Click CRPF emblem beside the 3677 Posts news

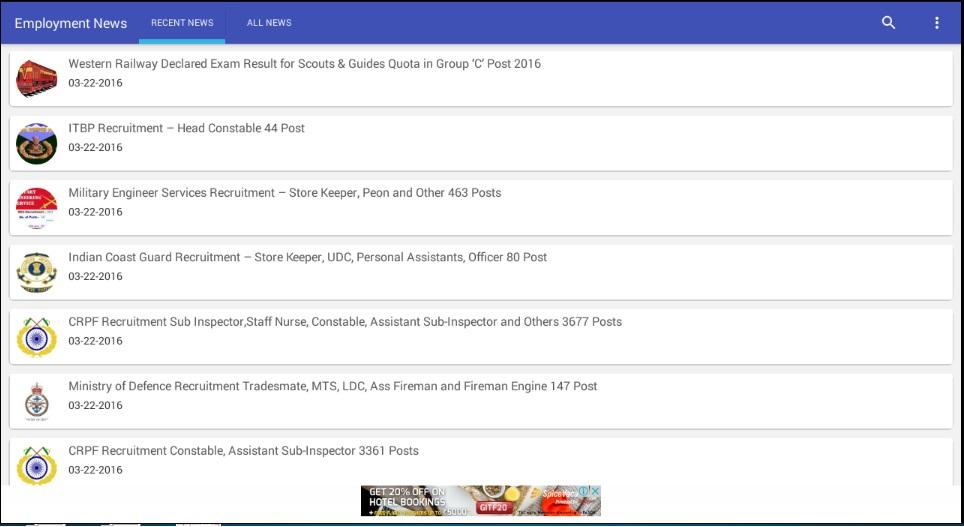37,337
